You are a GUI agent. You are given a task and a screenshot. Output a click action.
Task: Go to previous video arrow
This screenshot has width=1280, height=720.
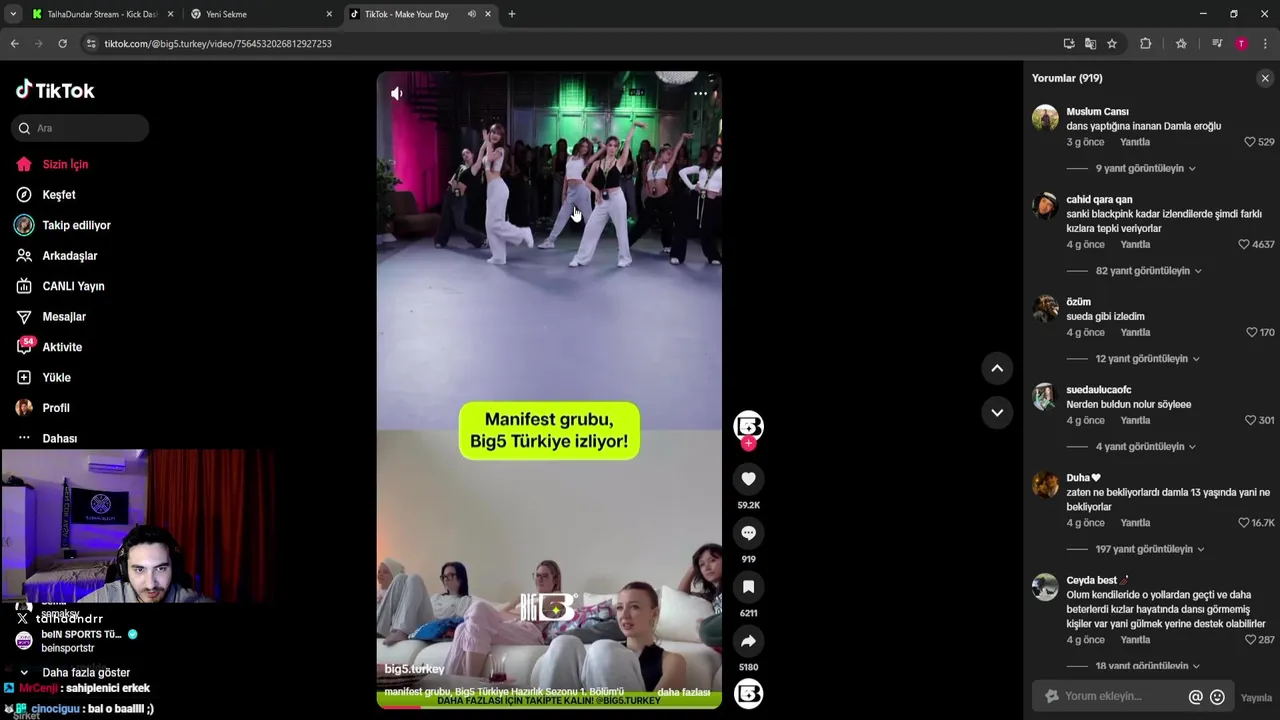pos(997,368)
